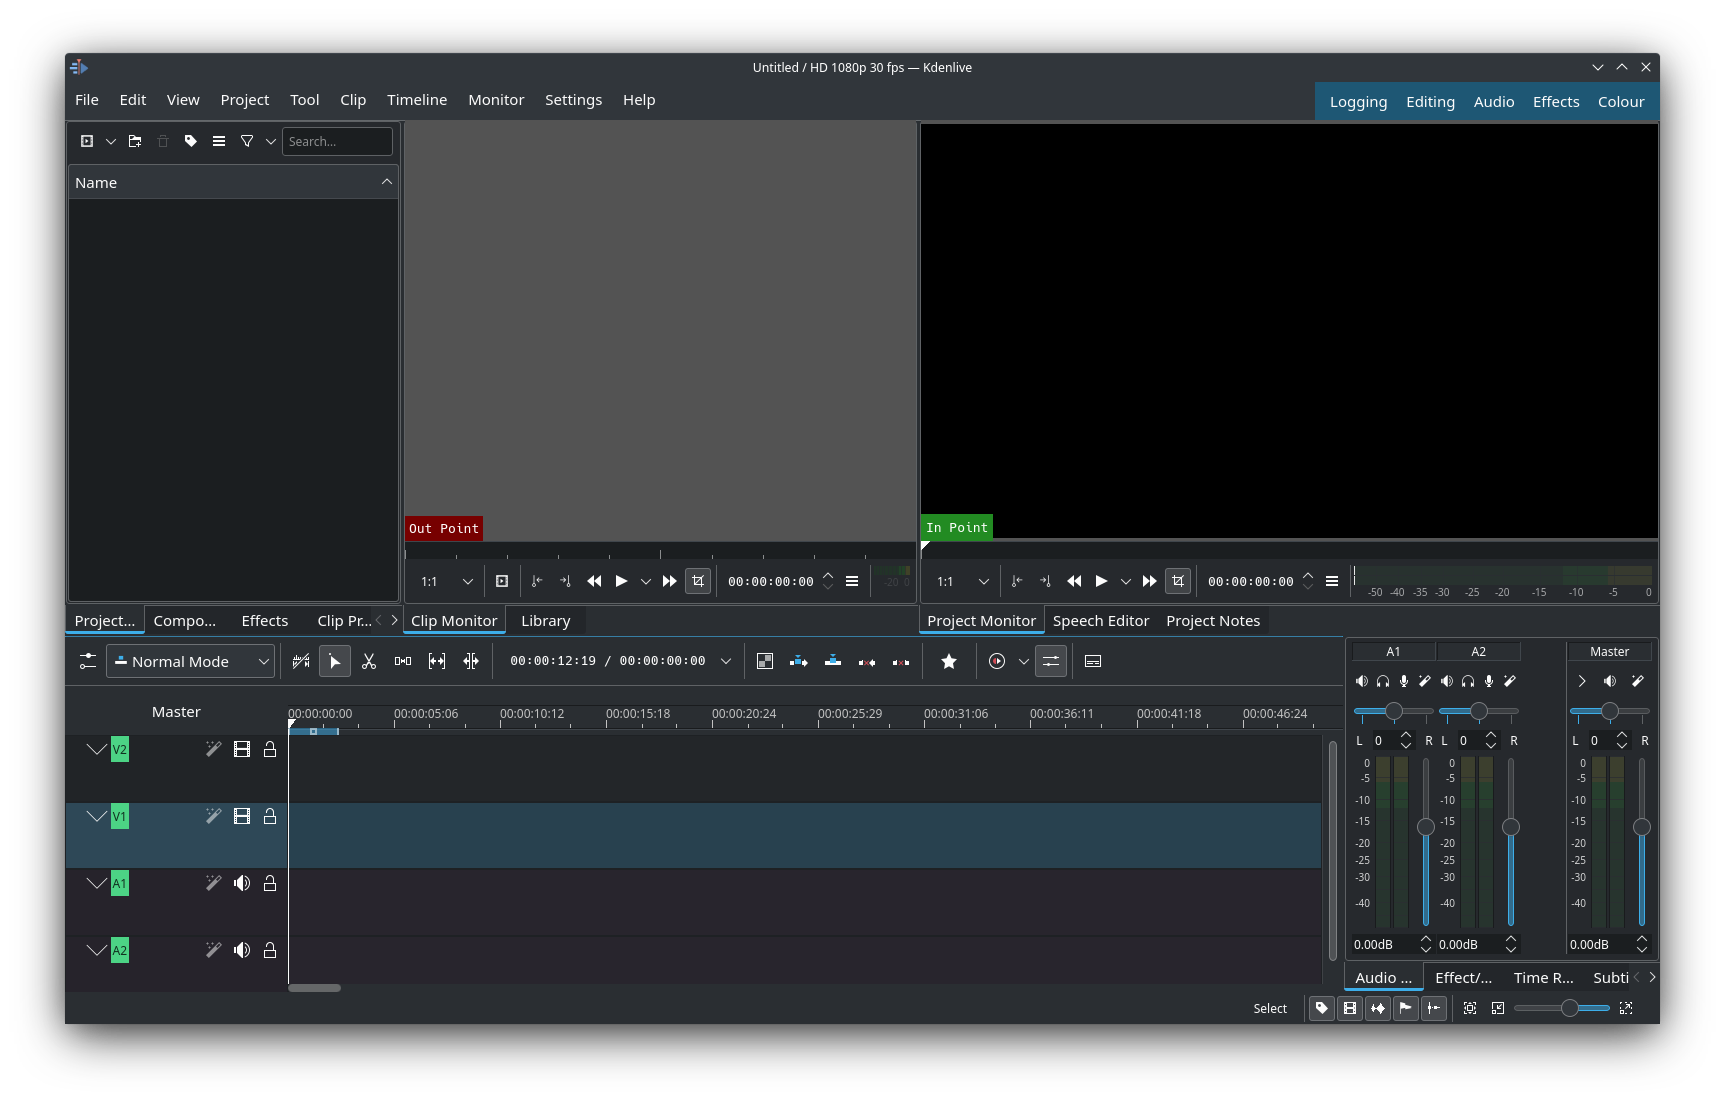Screen dimensions: 1725x1101
Task: Open the Effects tab beside Compositions
Action: (x=265, y=621)
